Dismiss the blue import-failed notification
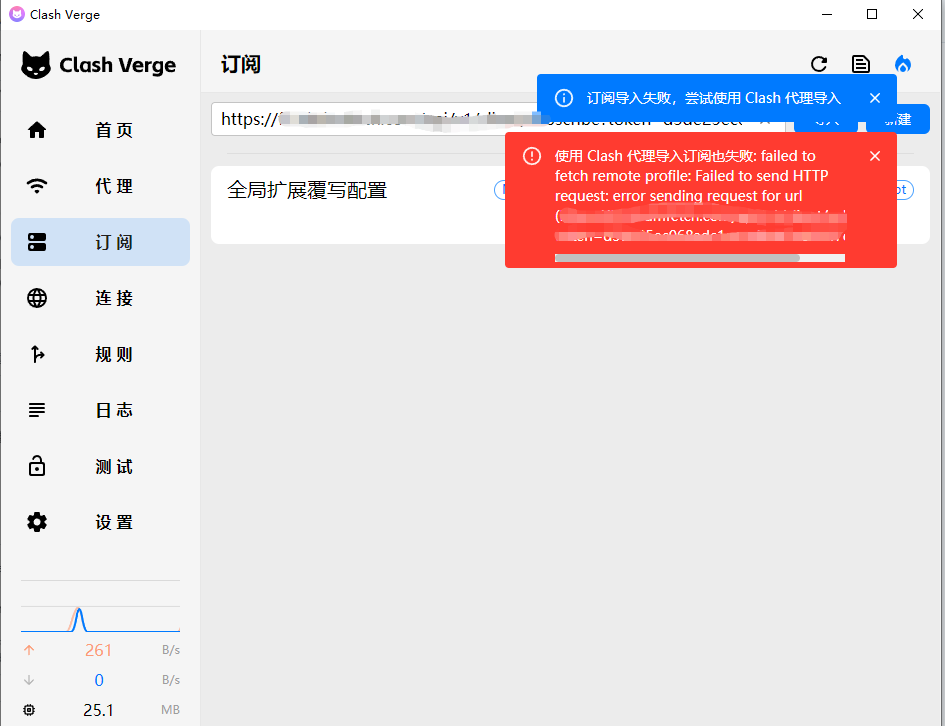Image resolution: width=945 pixels, height=726 pixels. [x=875, y=98]
